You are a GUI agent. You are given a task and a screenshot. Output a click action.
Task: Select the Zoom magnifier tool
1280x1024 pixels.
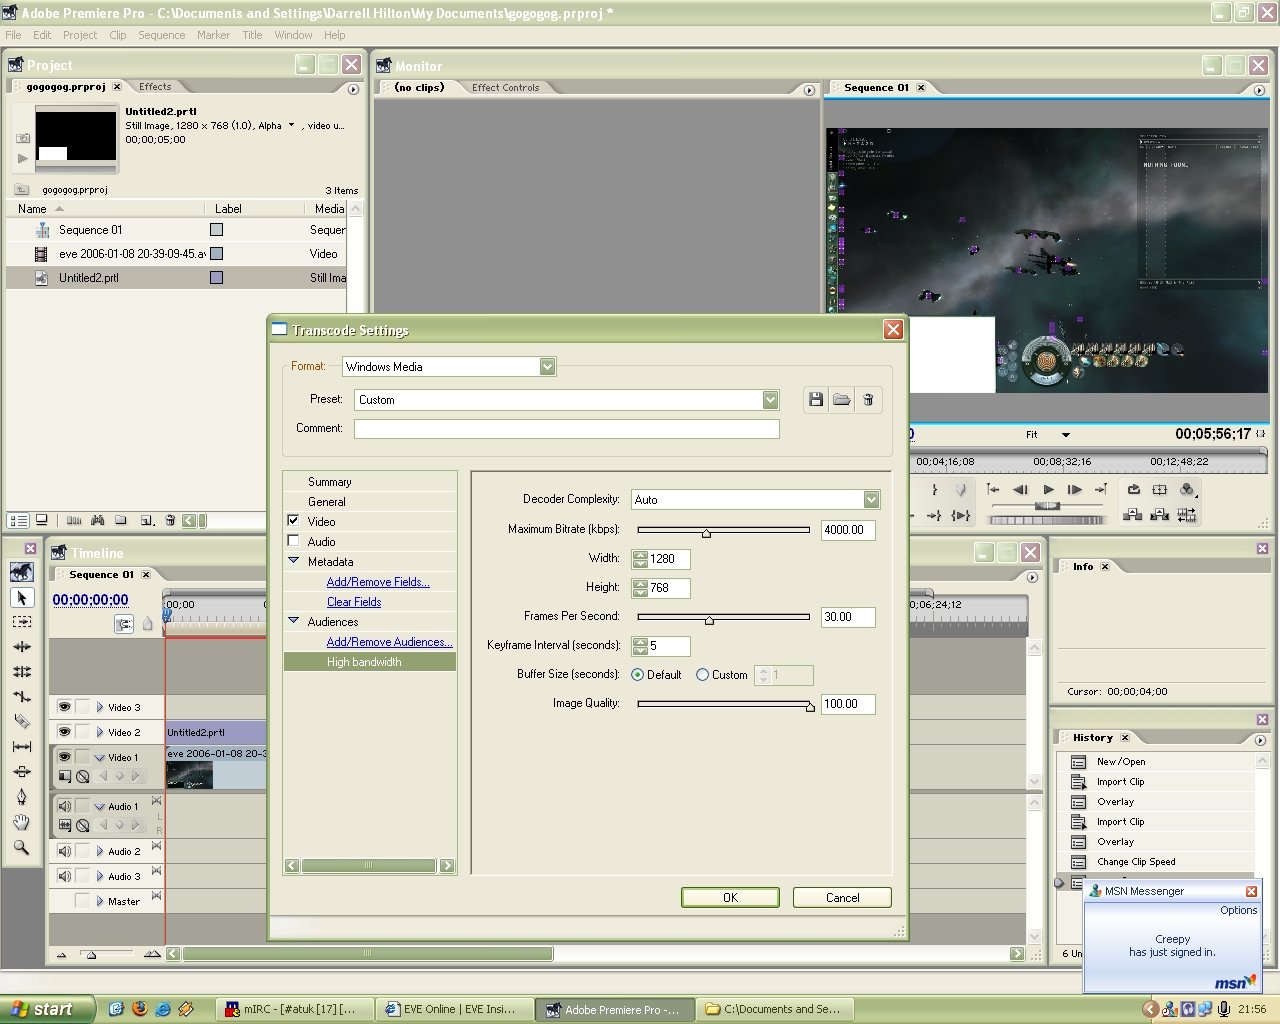(21, 847)
